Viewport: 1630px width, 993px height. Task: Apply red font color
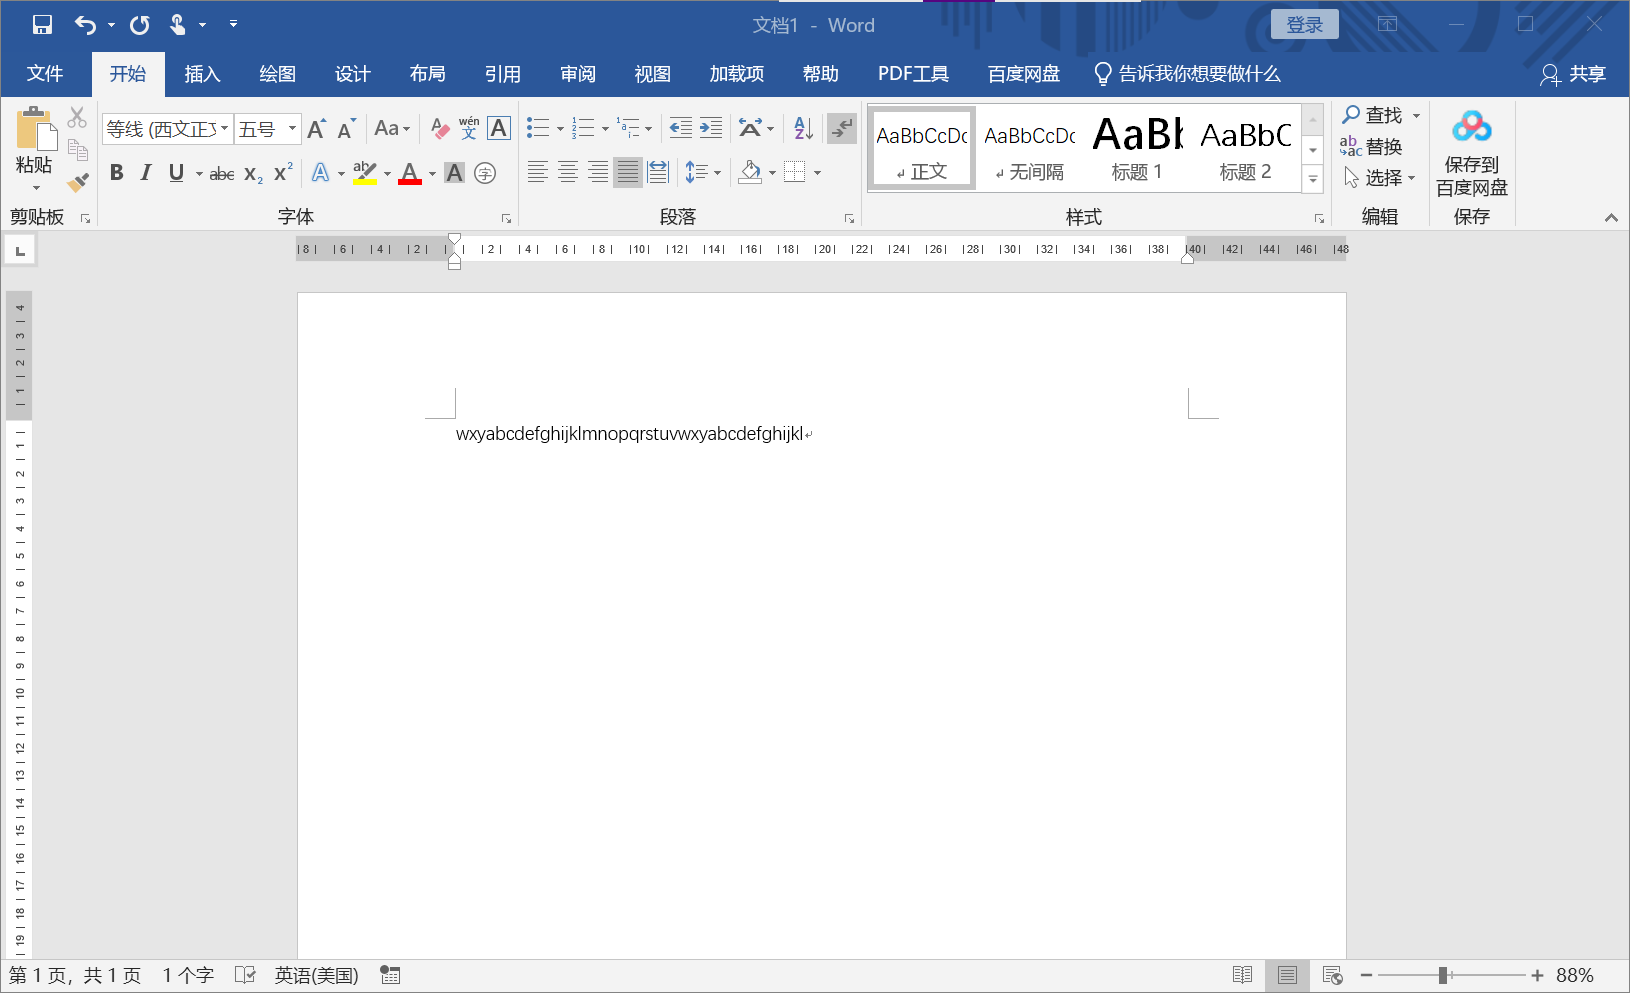point(410,173)
